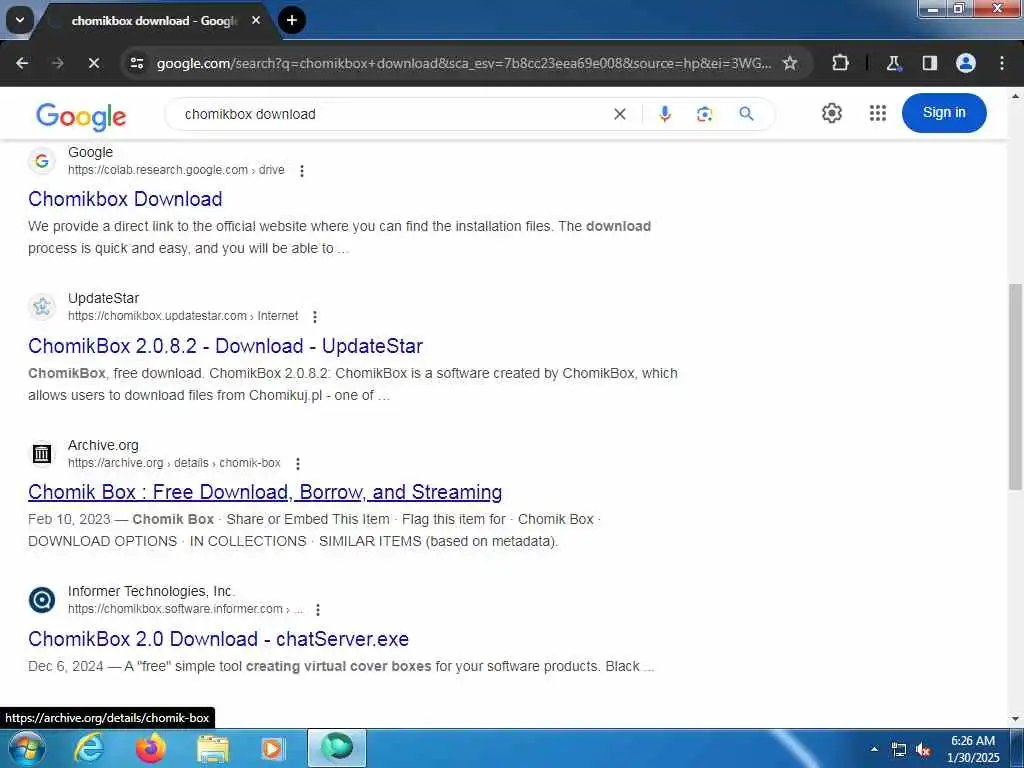Open the Google apps grid
The height and width of the screenshot is (768, 1024).
coord(878,113)
